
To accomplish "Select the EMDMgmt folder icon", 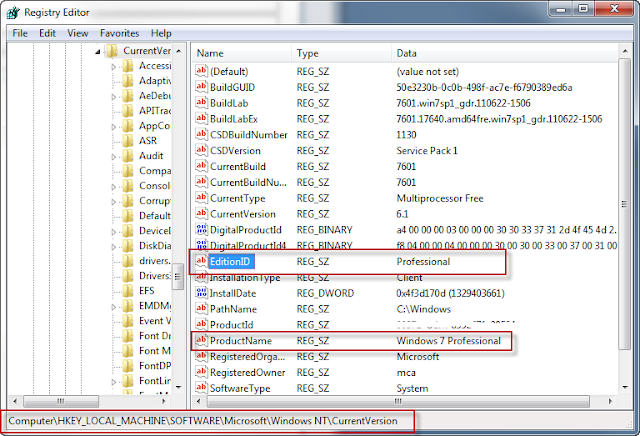I will pyautogui.click(x=128, y=306).
